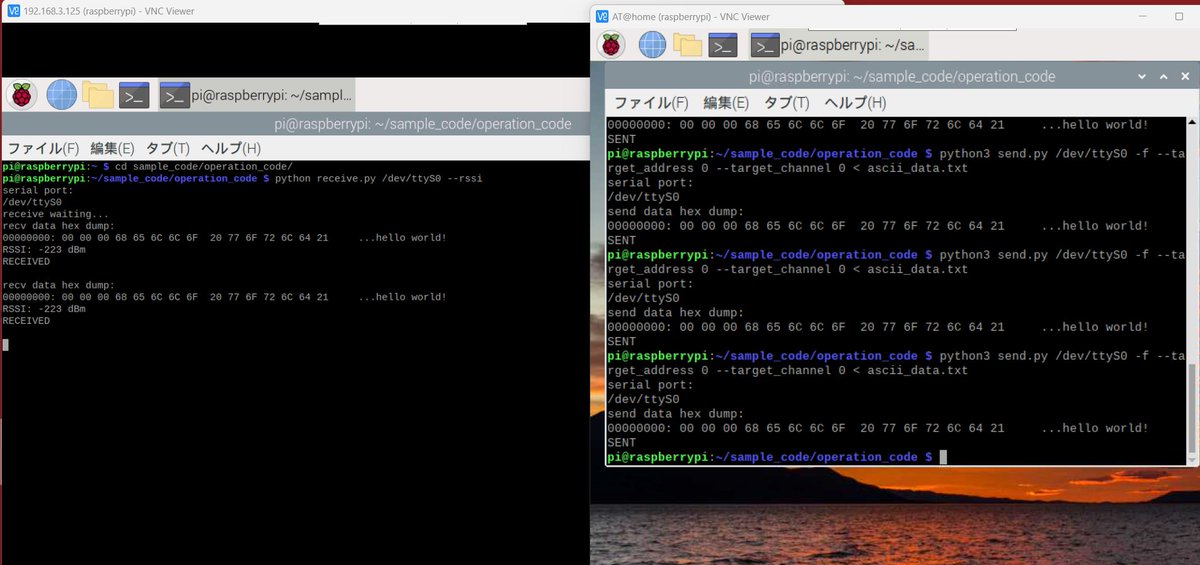Minimize the right terminal window via down chevron
This screenshot has width=1200, height=565.
point(1143,76)
